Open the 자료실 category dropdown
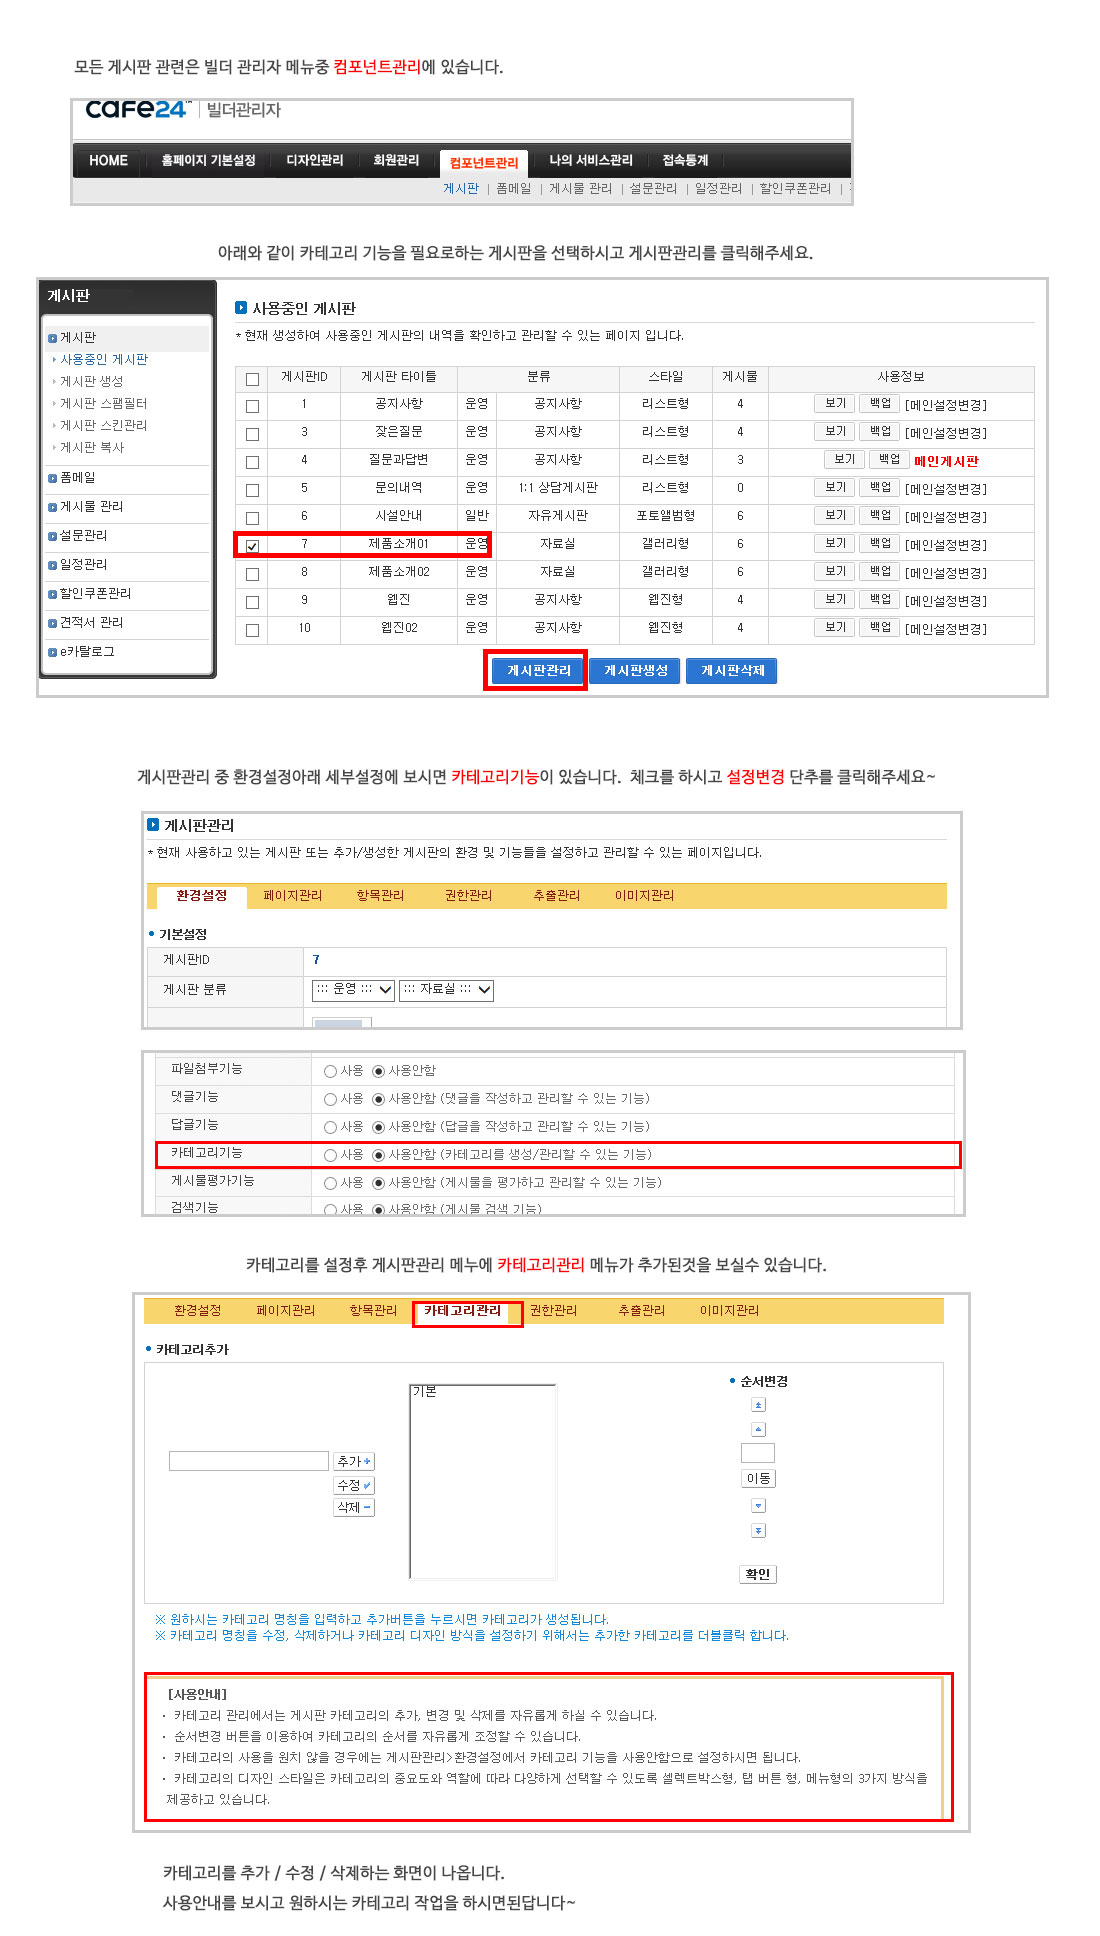The width and height of the screenshot is (1100, 1936). point(446,990)
